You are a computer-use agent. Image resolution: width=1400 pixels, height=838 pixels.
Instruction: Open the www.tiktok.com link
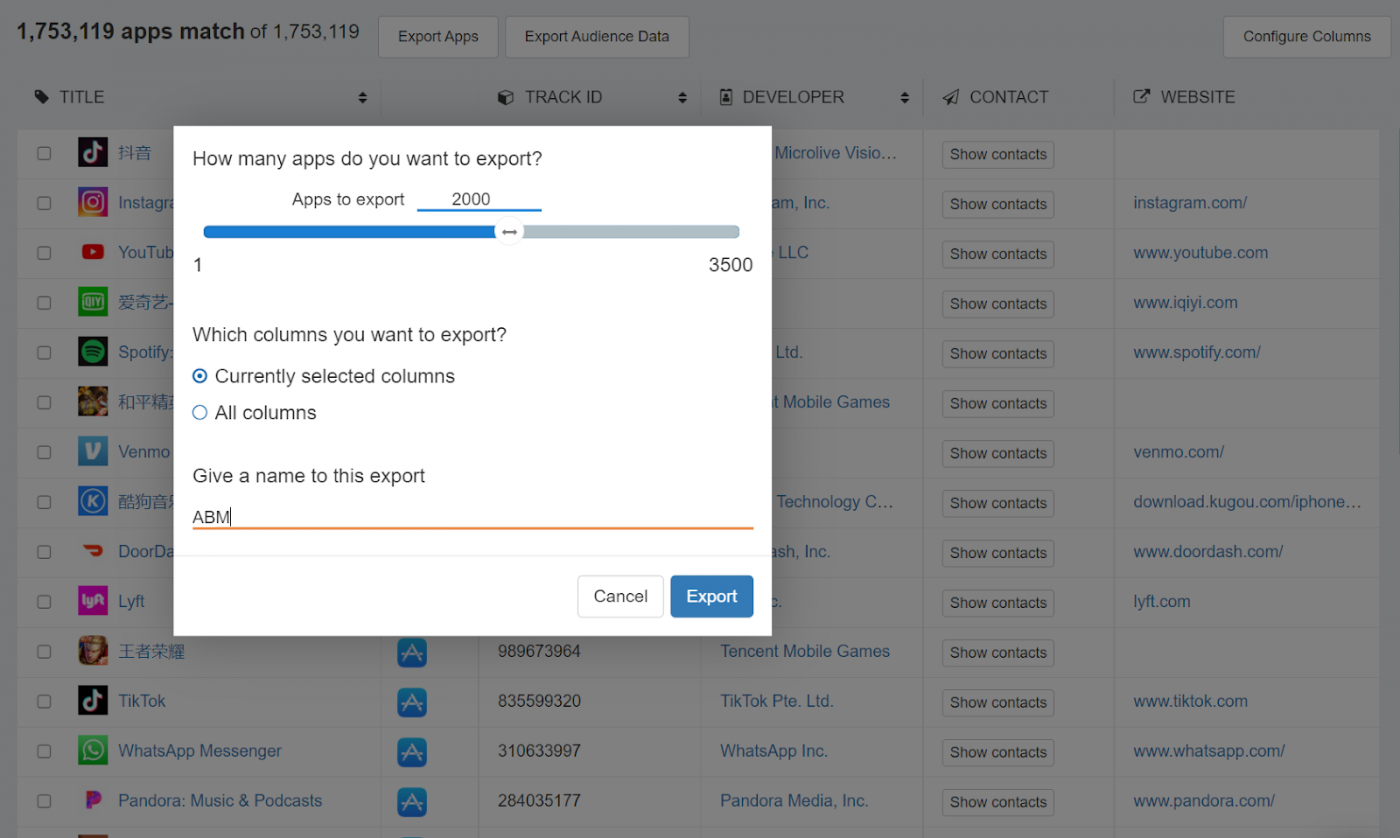coord(1189,701)
